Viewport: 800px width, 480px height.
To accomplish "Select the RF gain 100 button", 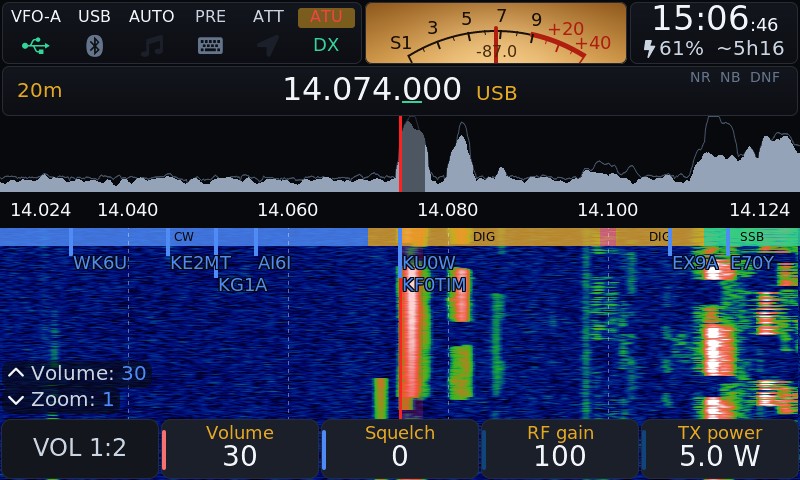I will click(560, 449).
